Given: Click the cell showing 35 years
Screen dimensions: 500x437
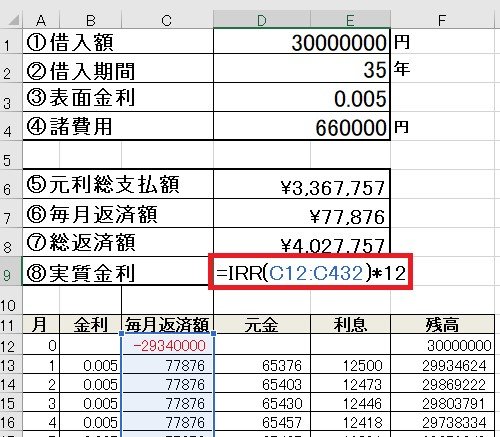Looking at the screenshot, I should 302,68.
